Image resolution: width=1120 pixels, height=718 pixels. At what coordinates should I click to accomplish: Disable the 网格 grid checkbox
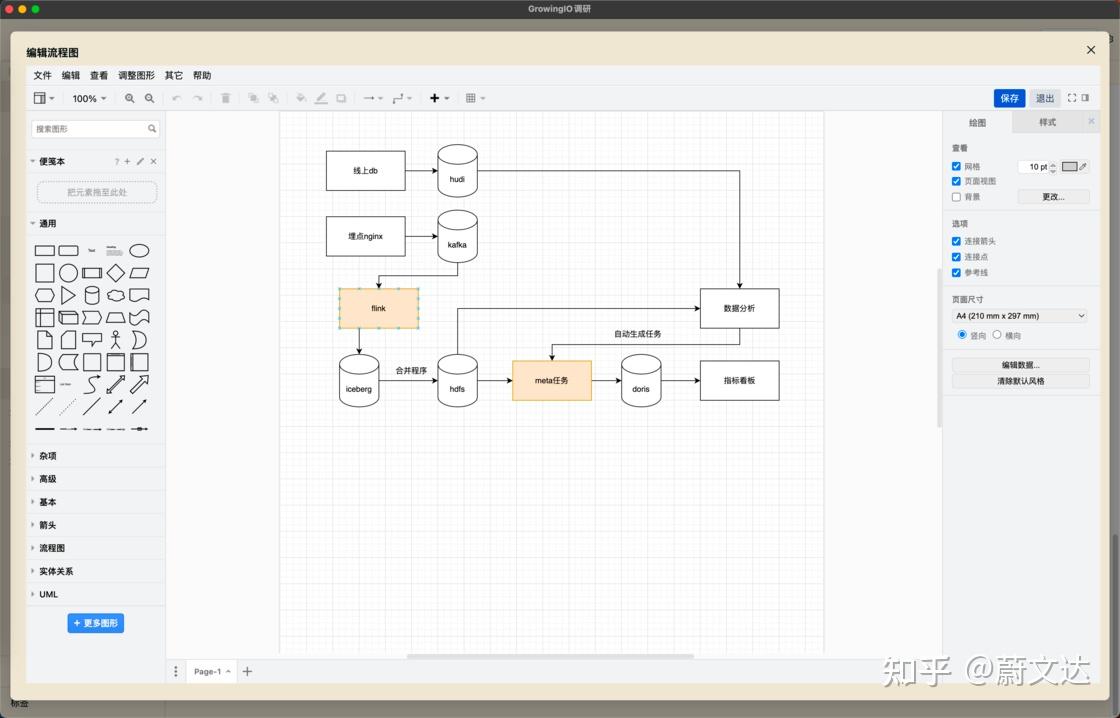[956, 166]
